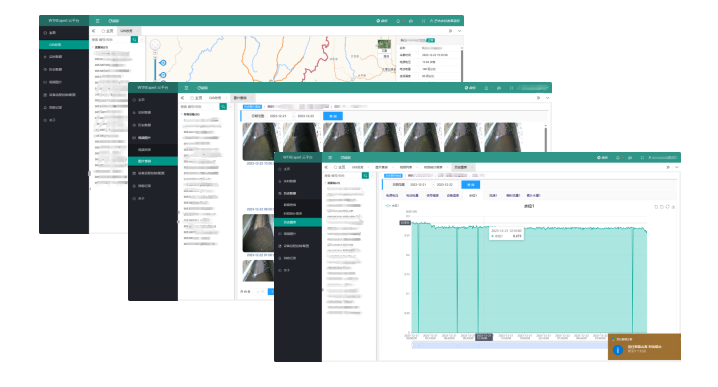Open the device remote control item in front sidebar
This screenshot has height=387, width=718.
click(x=298, y=246)
